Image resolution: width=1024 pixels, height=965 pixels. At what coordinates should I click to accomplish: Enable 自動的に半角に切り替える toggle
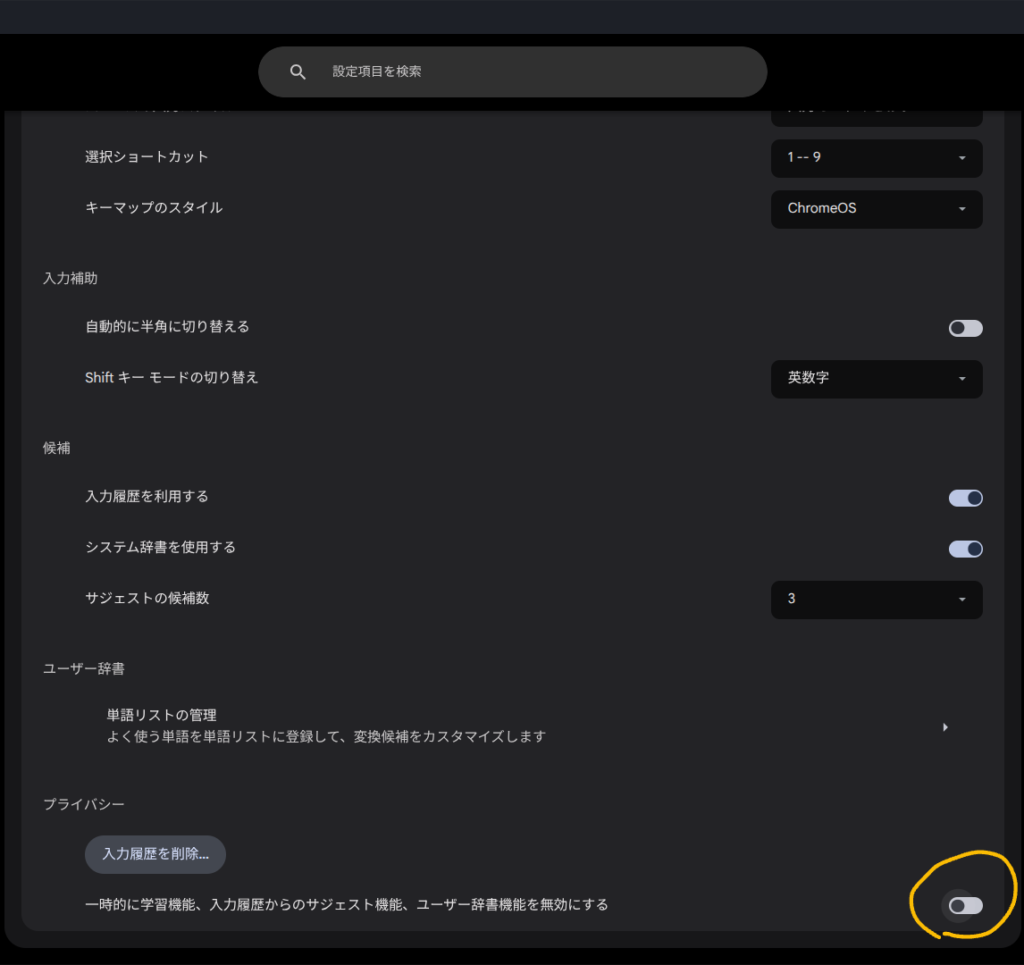(965, 328)
